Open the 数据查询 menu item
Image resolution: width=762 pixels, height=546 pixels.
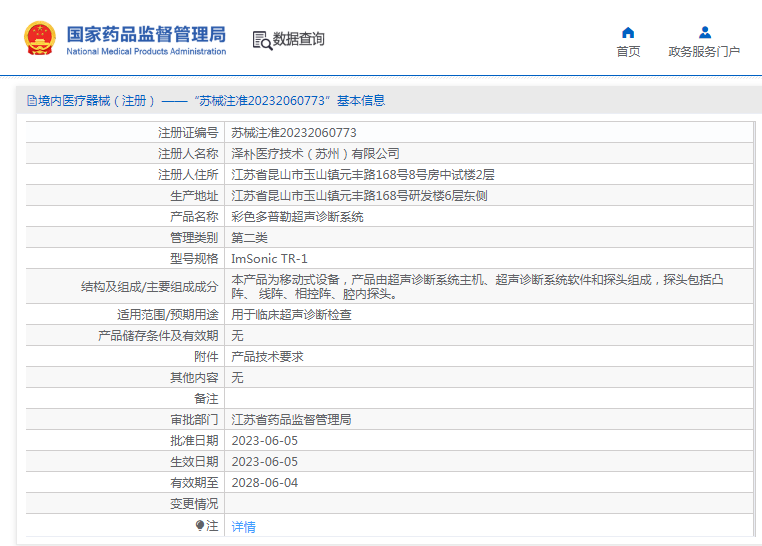[x=298, y=40]
